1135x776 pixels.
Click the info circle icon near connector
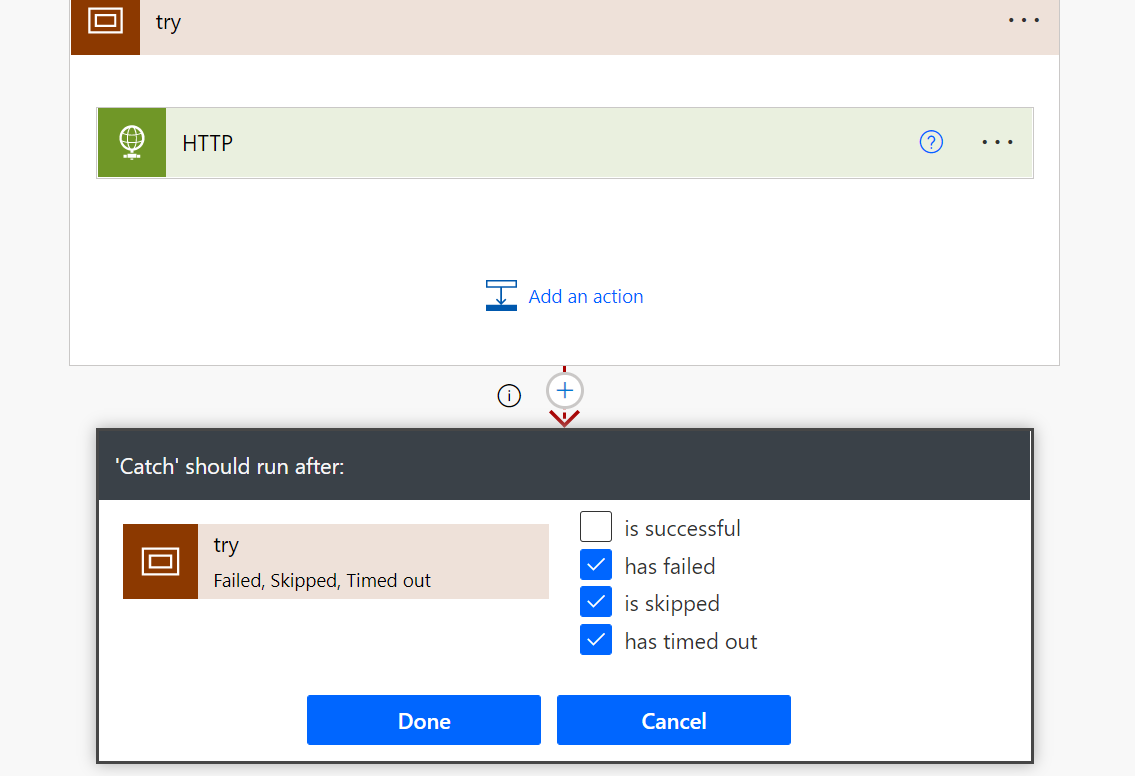pyautogui.click(x=509, y=396)
